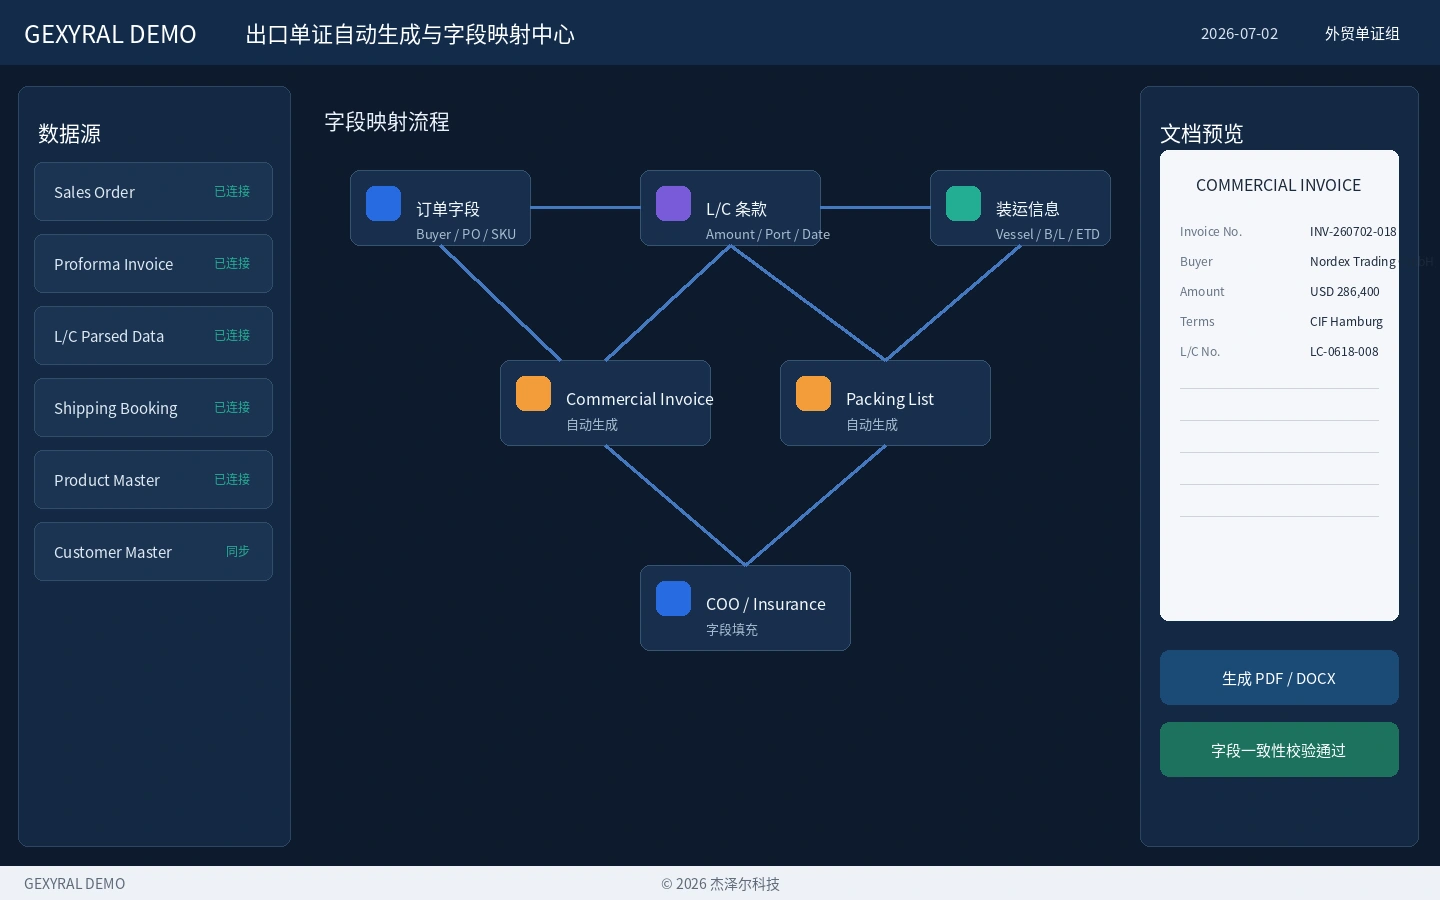
Task: Click the footer GEXYRAL DEMO text
Action: (75, 884)
